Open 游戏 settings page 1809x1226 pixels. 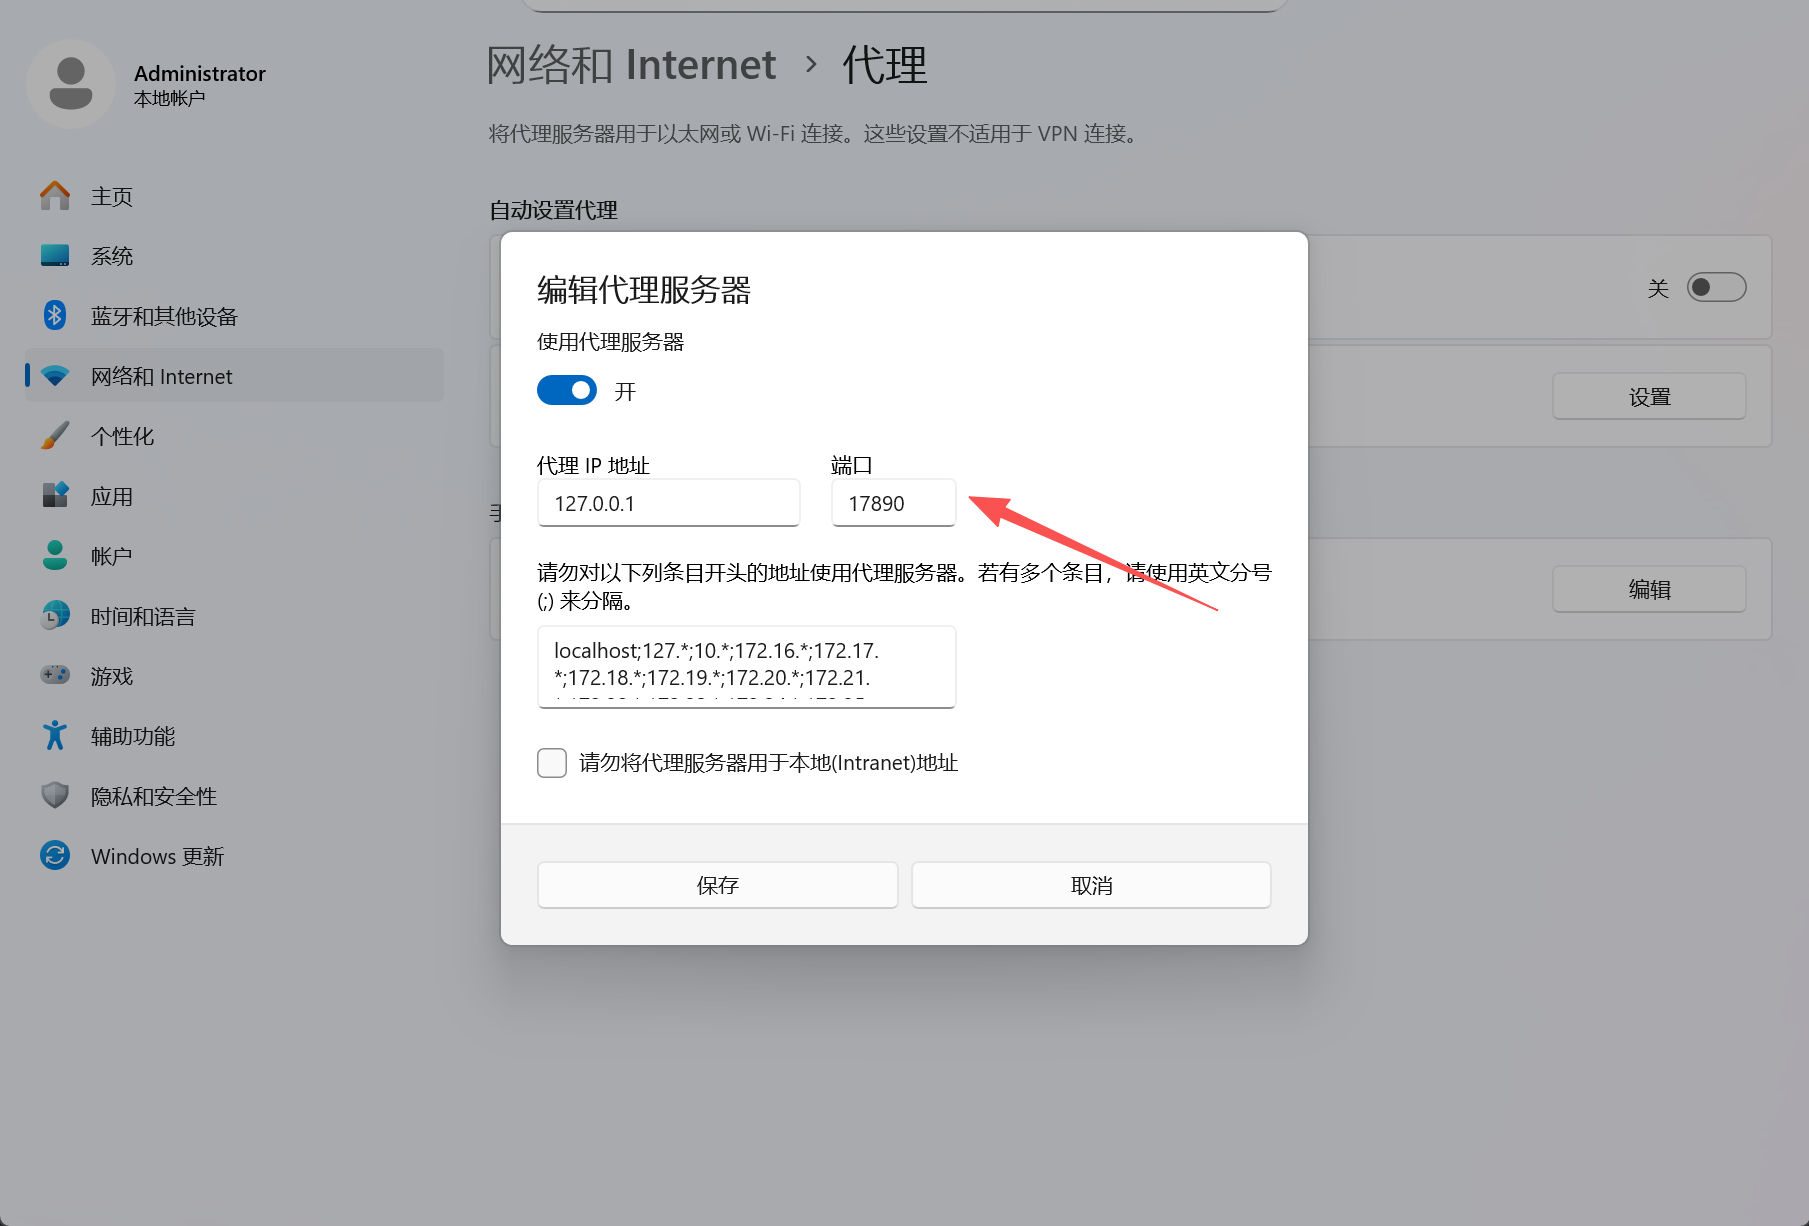pyautogui.click(x=234, y=676)
